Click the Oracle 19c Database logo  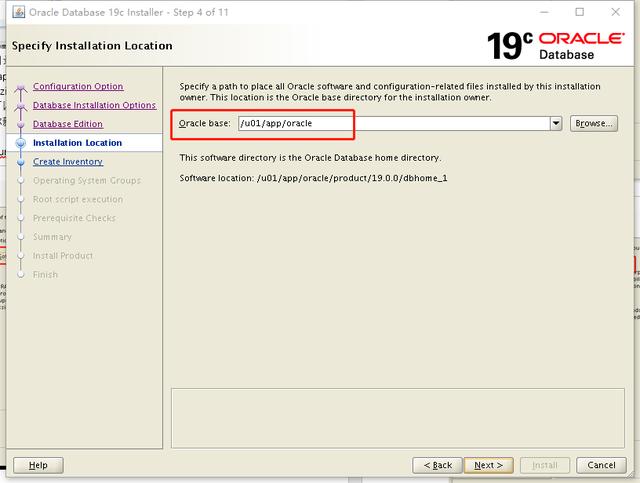pos(556,46)
